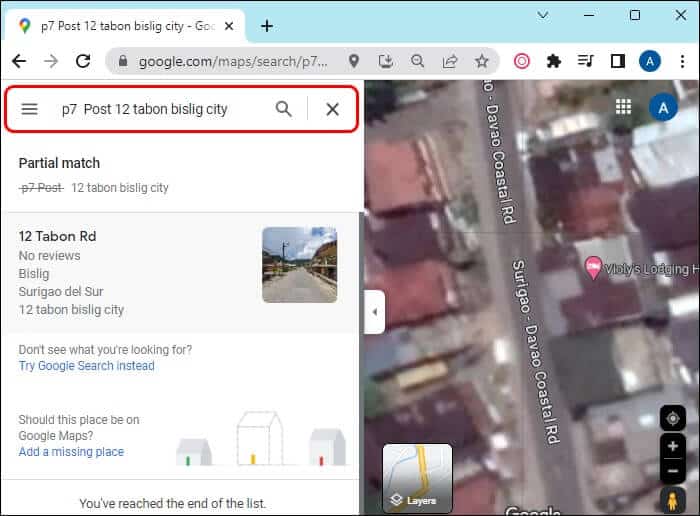Click the search magnifier in Maps search box
Image resolution: width=700 pixels, height=516 pixels.
[283, 108]
